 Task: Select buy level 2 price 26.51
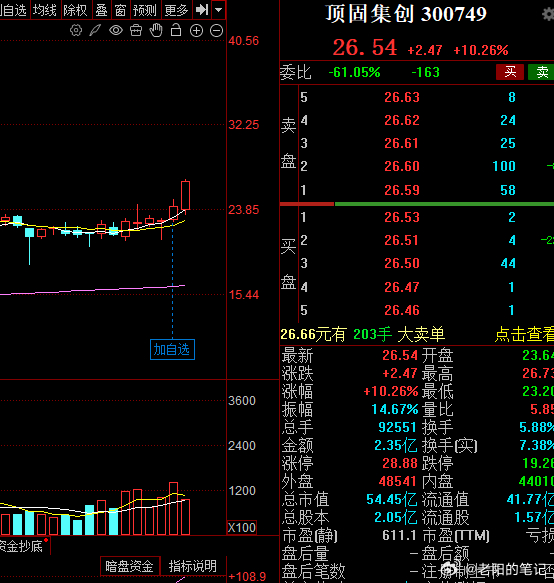(x=402, y=240)
